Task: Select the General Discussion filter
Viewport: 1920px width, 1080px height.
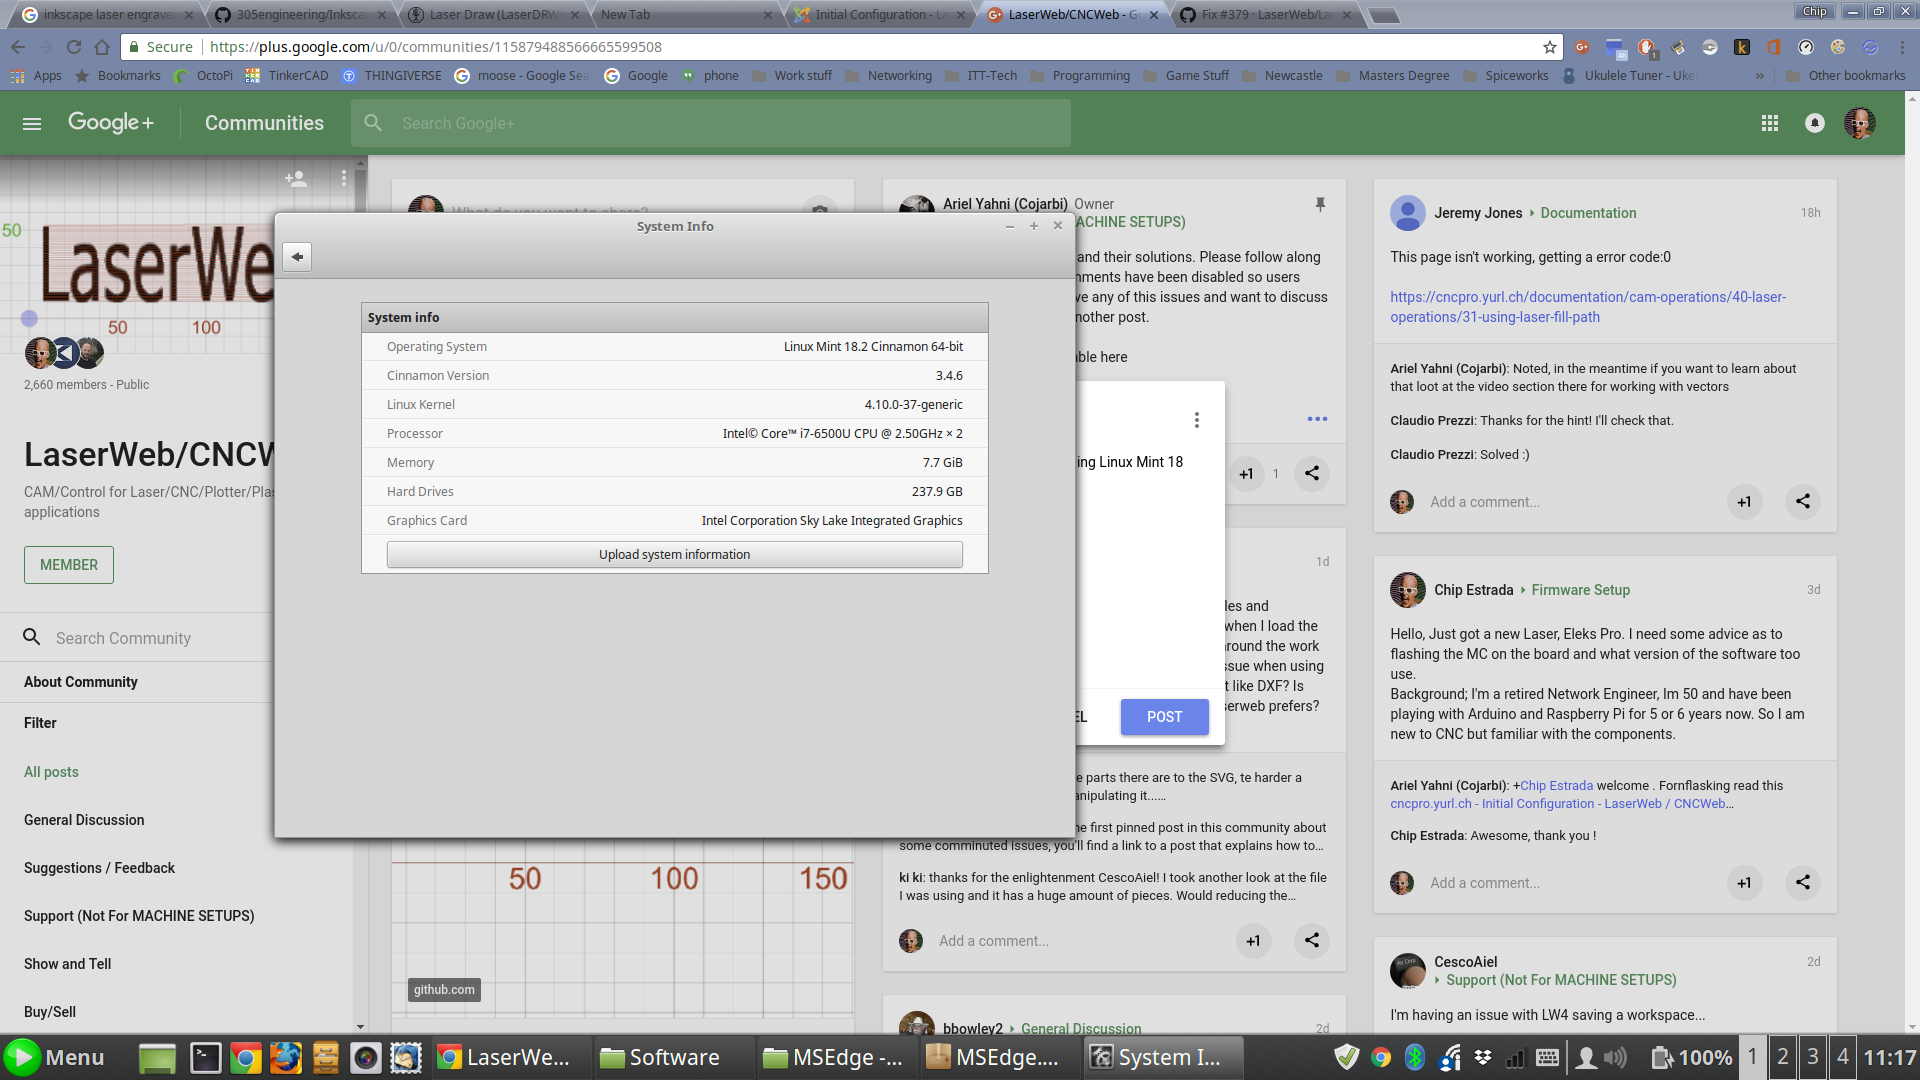Action: (x=84, y=820)
